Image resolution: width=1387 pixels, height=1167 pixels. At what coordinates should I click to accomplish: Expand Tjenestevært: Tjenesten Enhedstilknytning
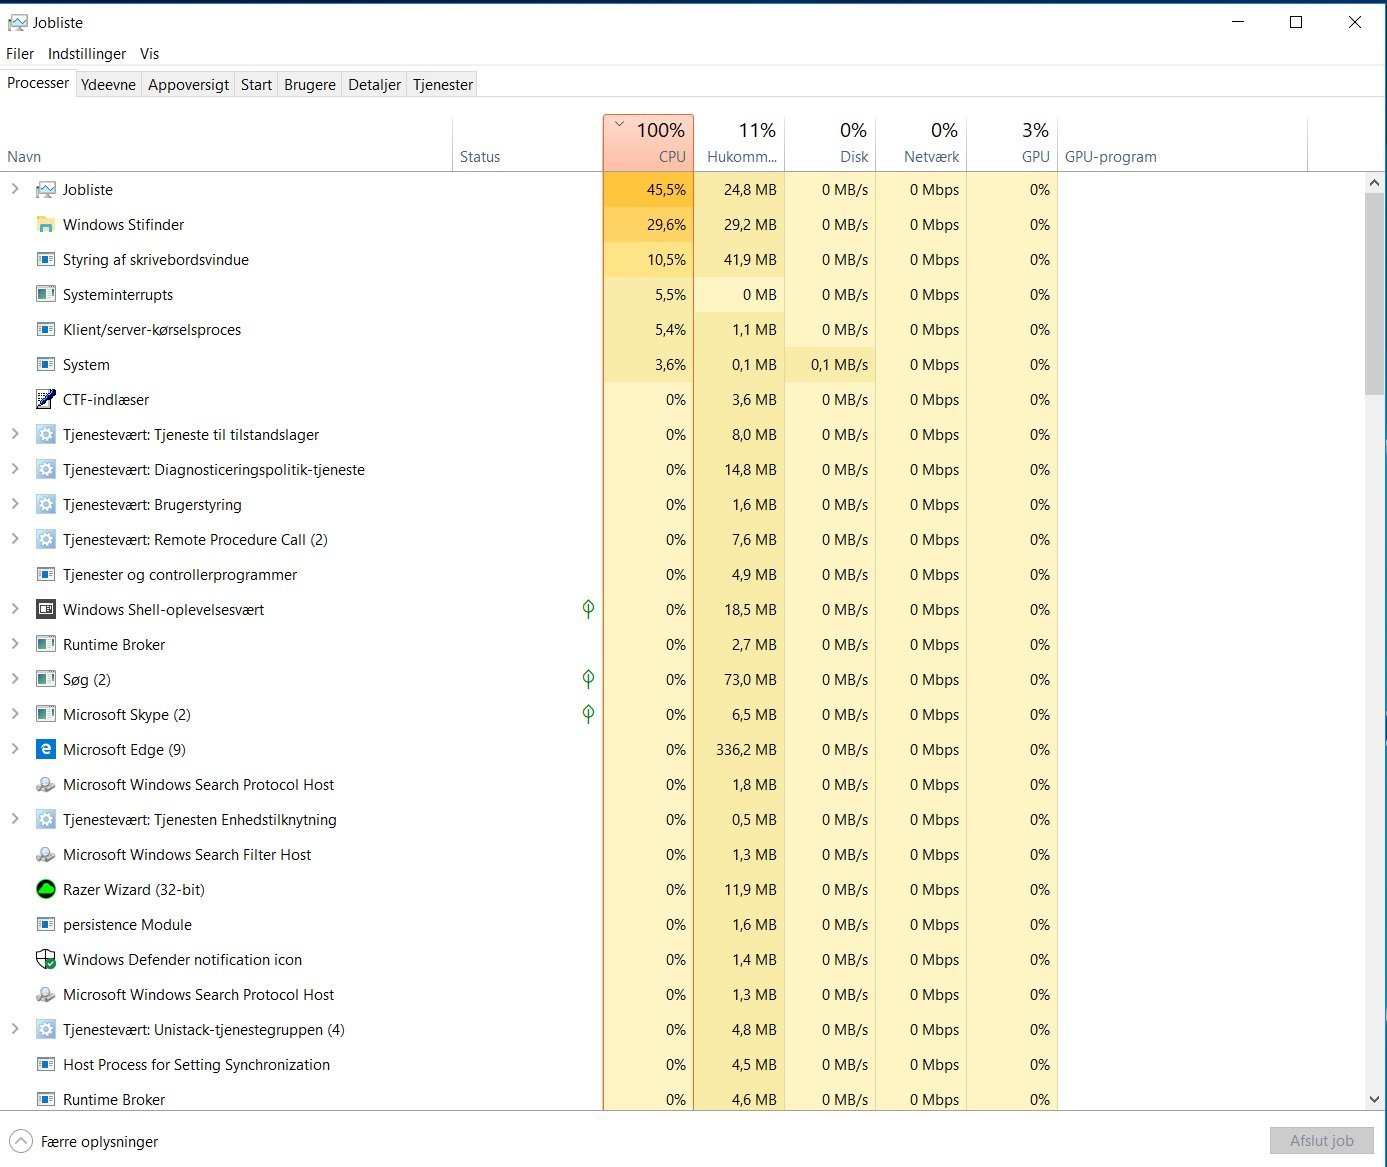(x=15, y=819)
